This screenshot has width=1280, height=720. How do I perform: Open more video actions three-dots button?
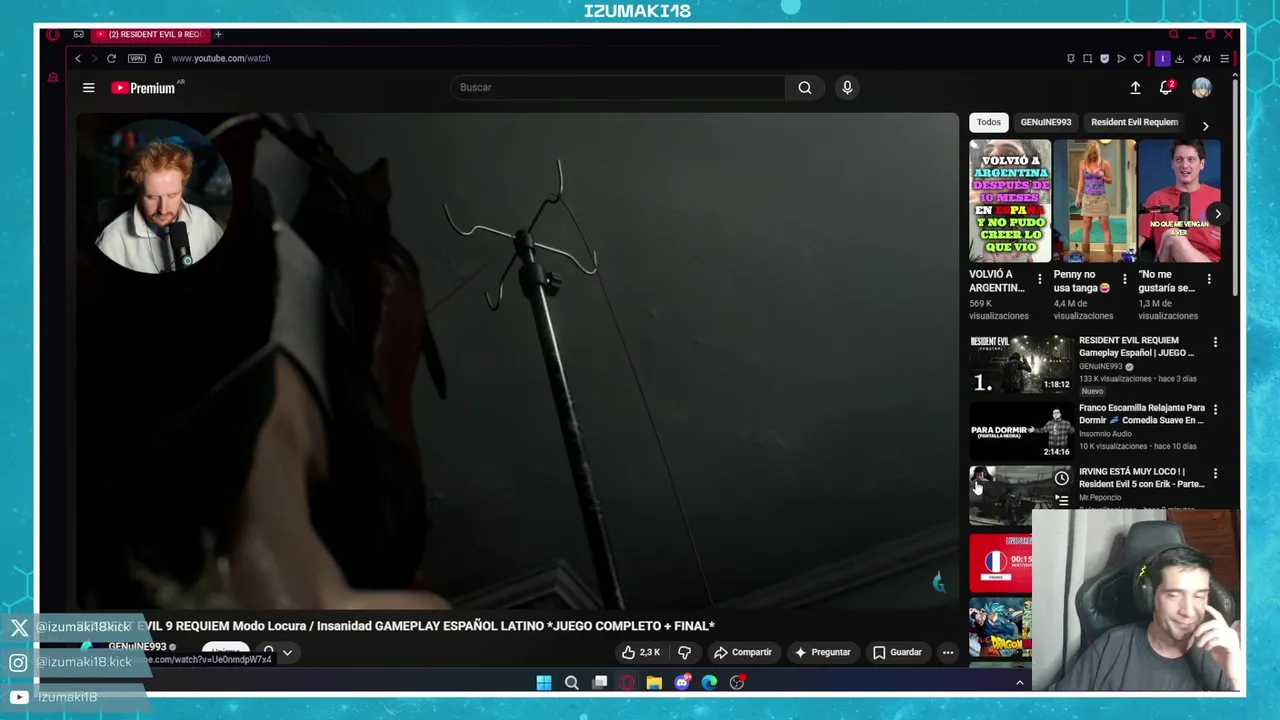click(x=948, y=652)
